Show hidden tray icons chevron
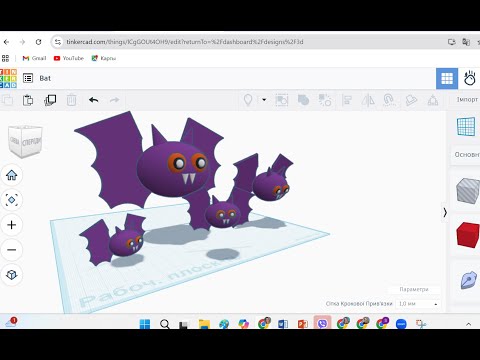Screen dimensions: 480x360 tap(468, 324)
